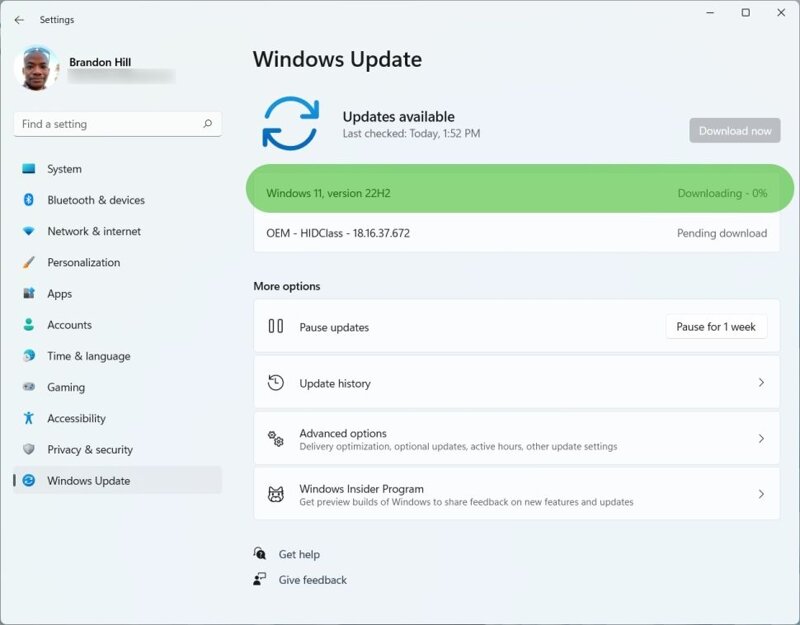Click the Accounts person icon
Image resolution: width=800 pixels, height=625 pixels.
point(29,324)
